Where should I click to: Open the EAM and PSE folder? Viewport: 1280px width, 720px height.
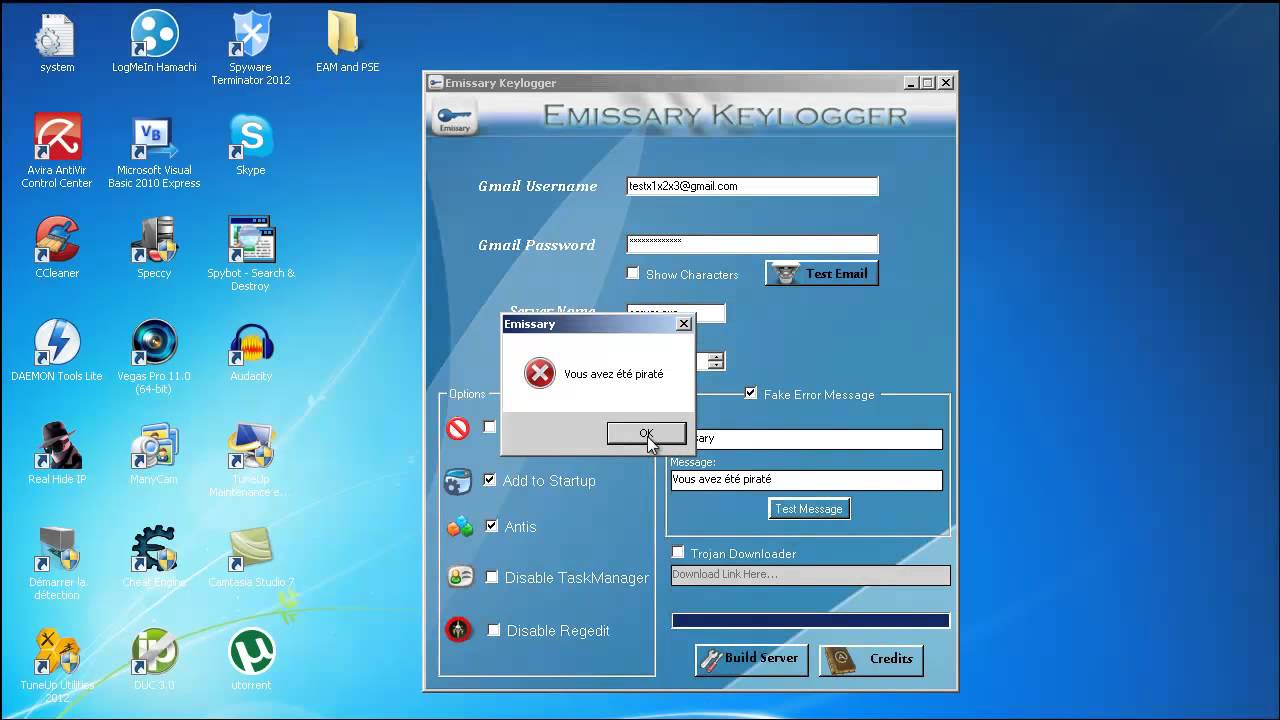tap(347, 43)
